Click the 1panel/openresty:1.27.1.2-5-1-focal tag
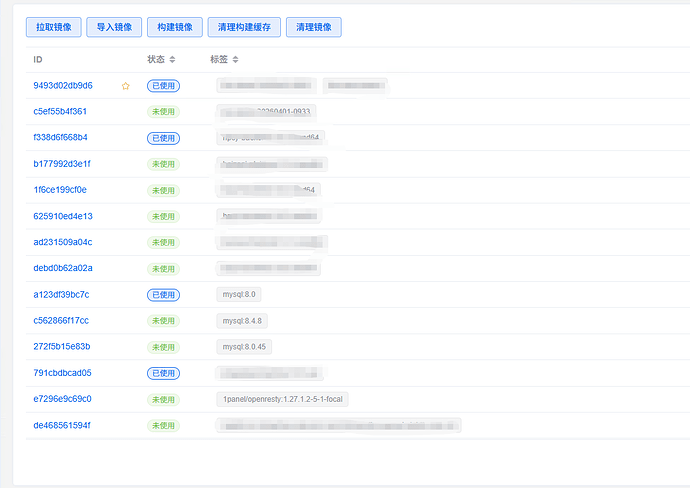Image resolution: width=690 pixels, height=488 pixels. point(283,399)
